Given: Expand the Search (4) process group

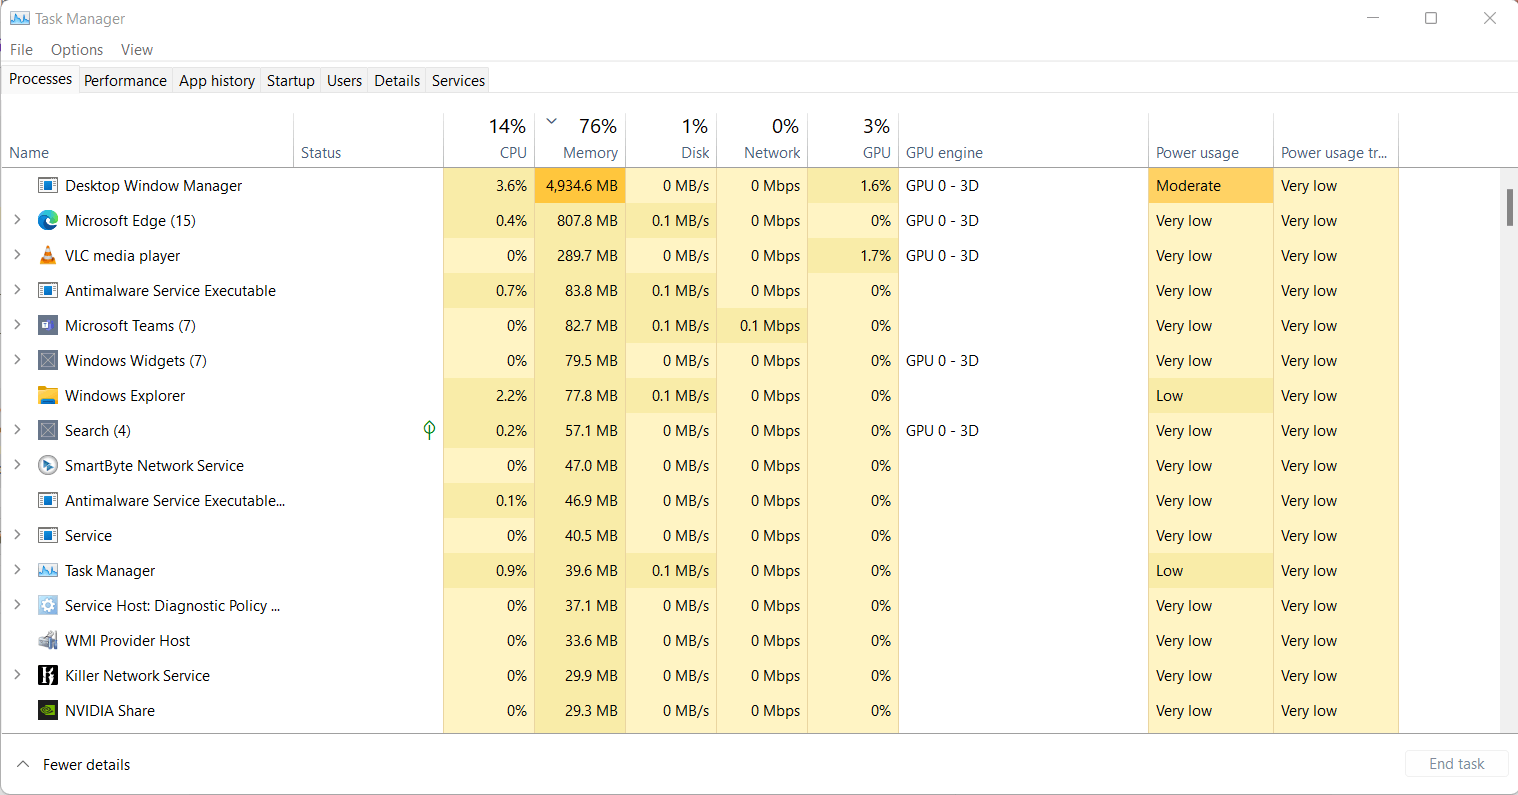Looking at the screenshot, I should (x=17, y=430).
